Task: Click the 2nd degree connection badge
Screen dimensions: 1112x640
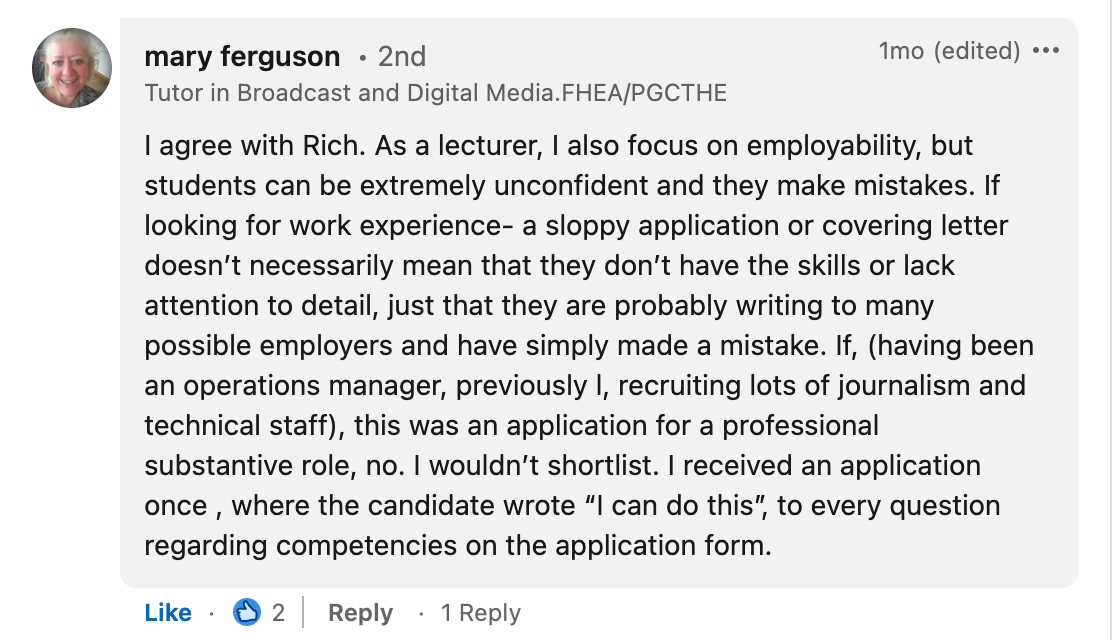Action: (402, 57)
